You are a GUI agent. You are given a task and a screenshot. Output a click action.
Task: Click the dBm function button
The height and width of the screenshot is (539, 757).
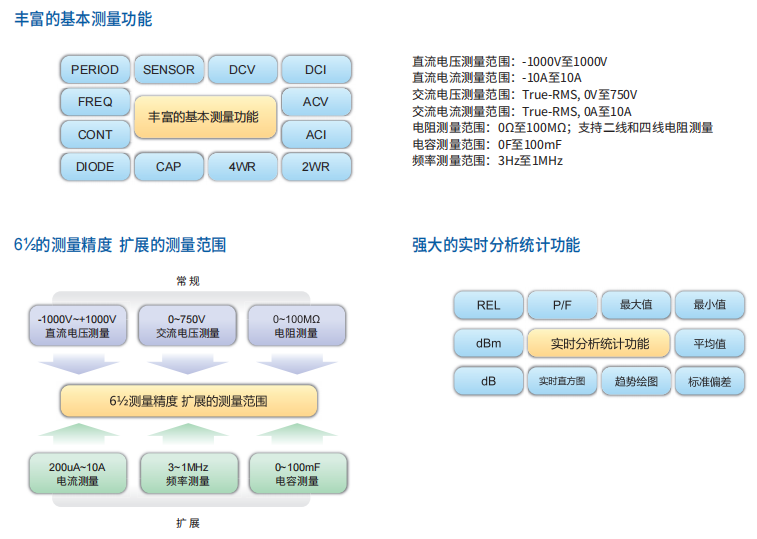click(x=488, y=344)
